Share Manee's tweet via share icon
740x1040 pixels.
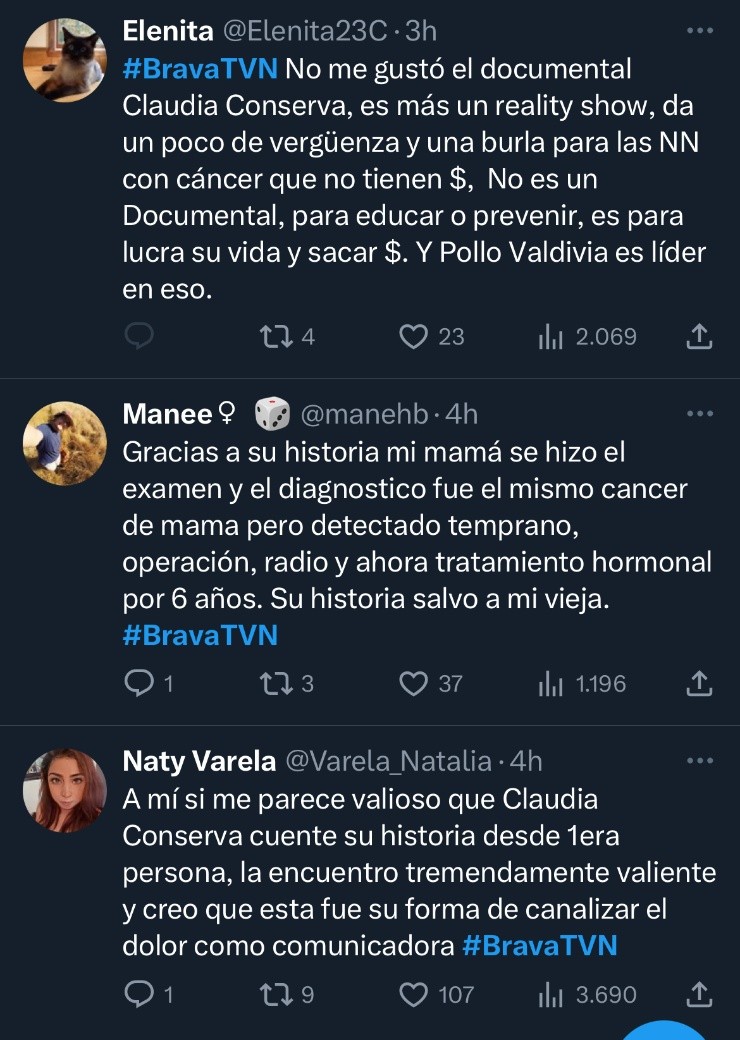point(700,684)
